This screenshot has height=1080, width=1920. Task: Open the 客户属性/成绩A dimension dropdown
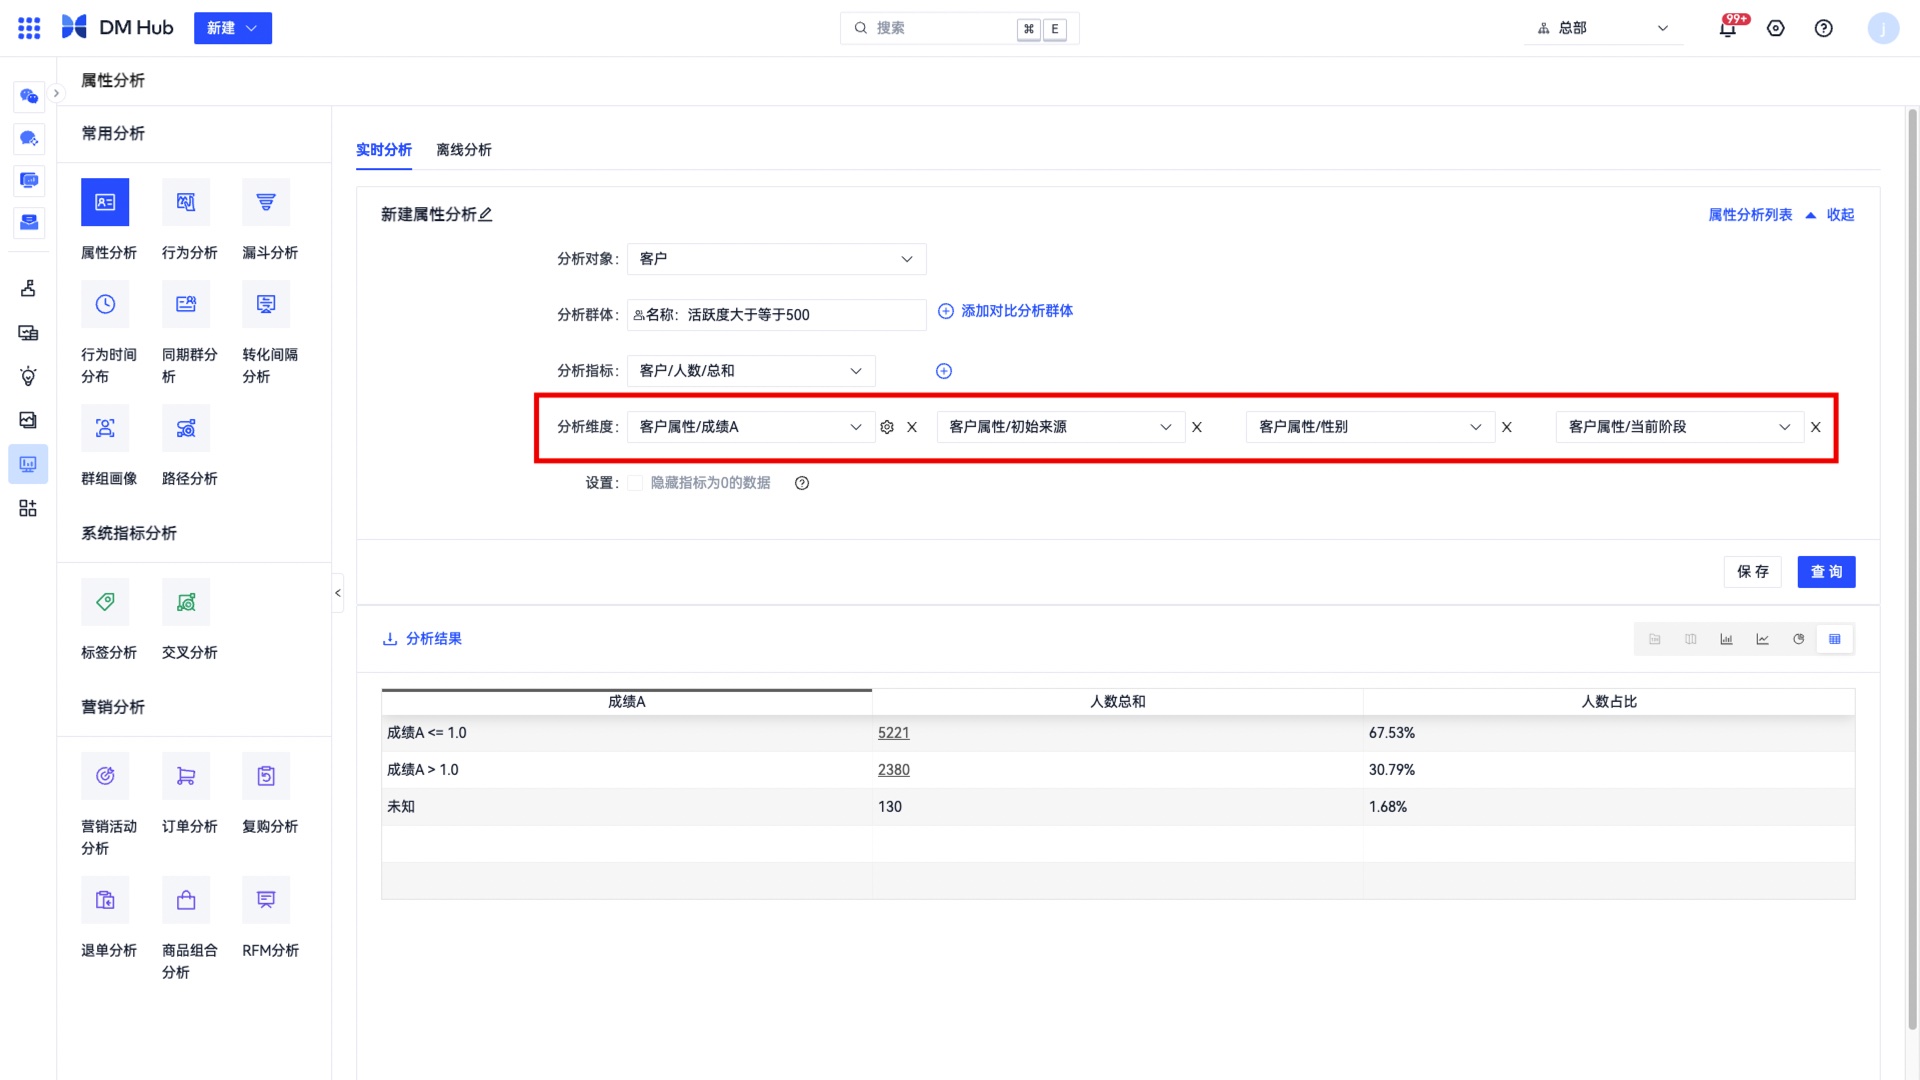point(751,427)
